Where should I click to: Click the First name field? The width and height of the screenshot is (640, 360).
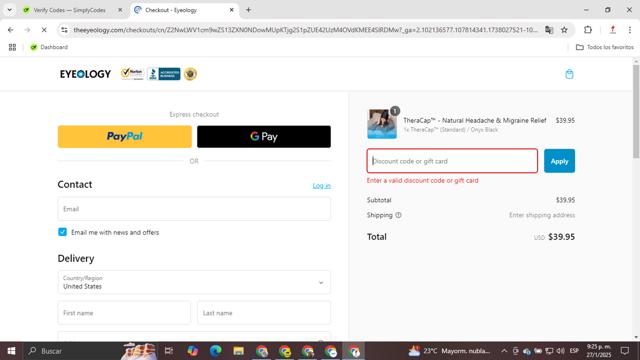pos(124,313)
